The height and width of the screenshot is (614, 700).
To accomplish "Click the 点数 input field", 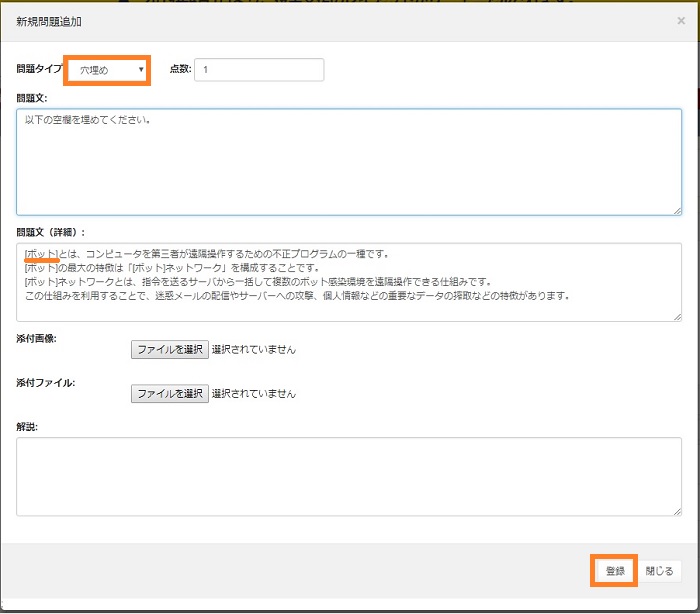I will pyautogui.click(x=259, y=70).
